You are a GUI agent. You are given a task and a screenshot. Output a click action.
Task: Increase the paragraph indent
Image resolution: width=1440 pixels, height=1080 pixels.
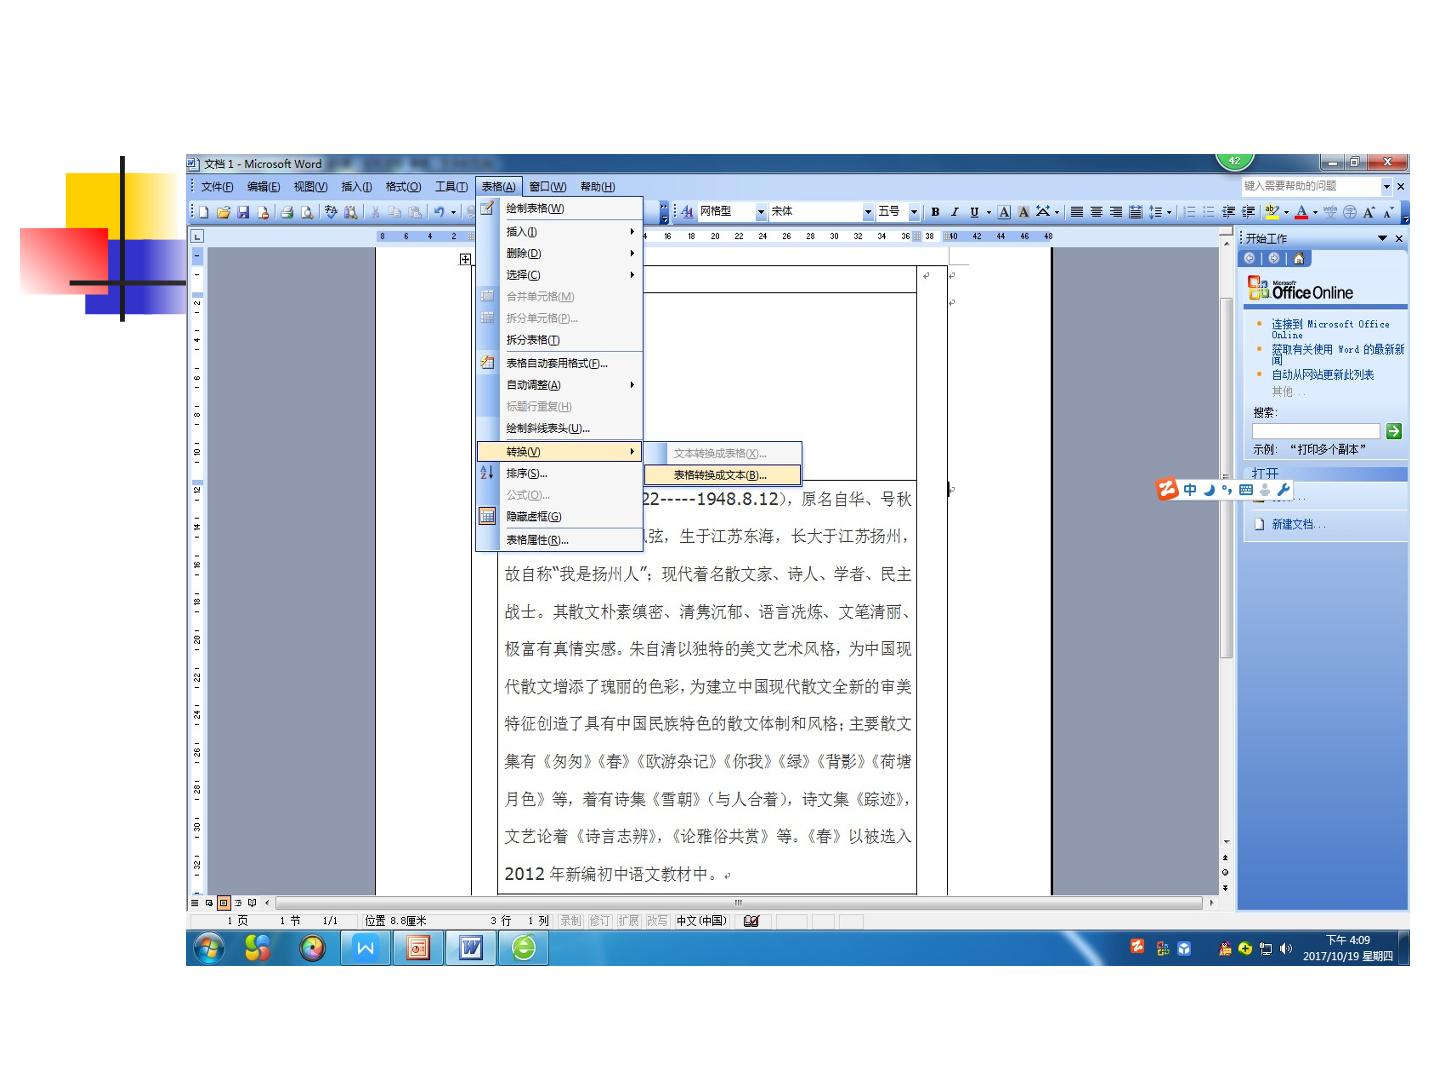point(1248,212)
